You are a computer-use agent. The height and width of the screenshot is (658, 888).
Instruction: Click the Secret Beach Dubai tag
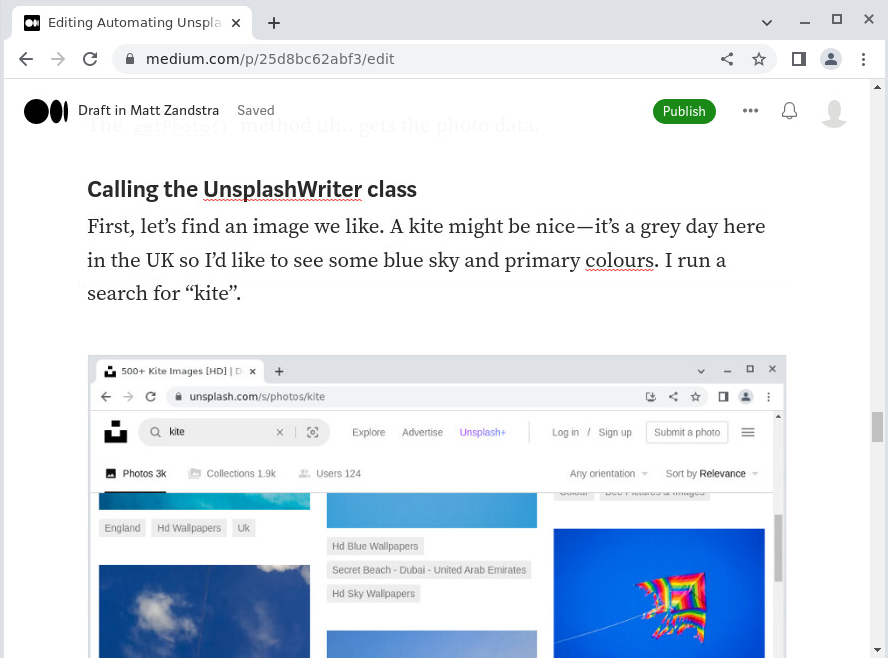[429, 570]
